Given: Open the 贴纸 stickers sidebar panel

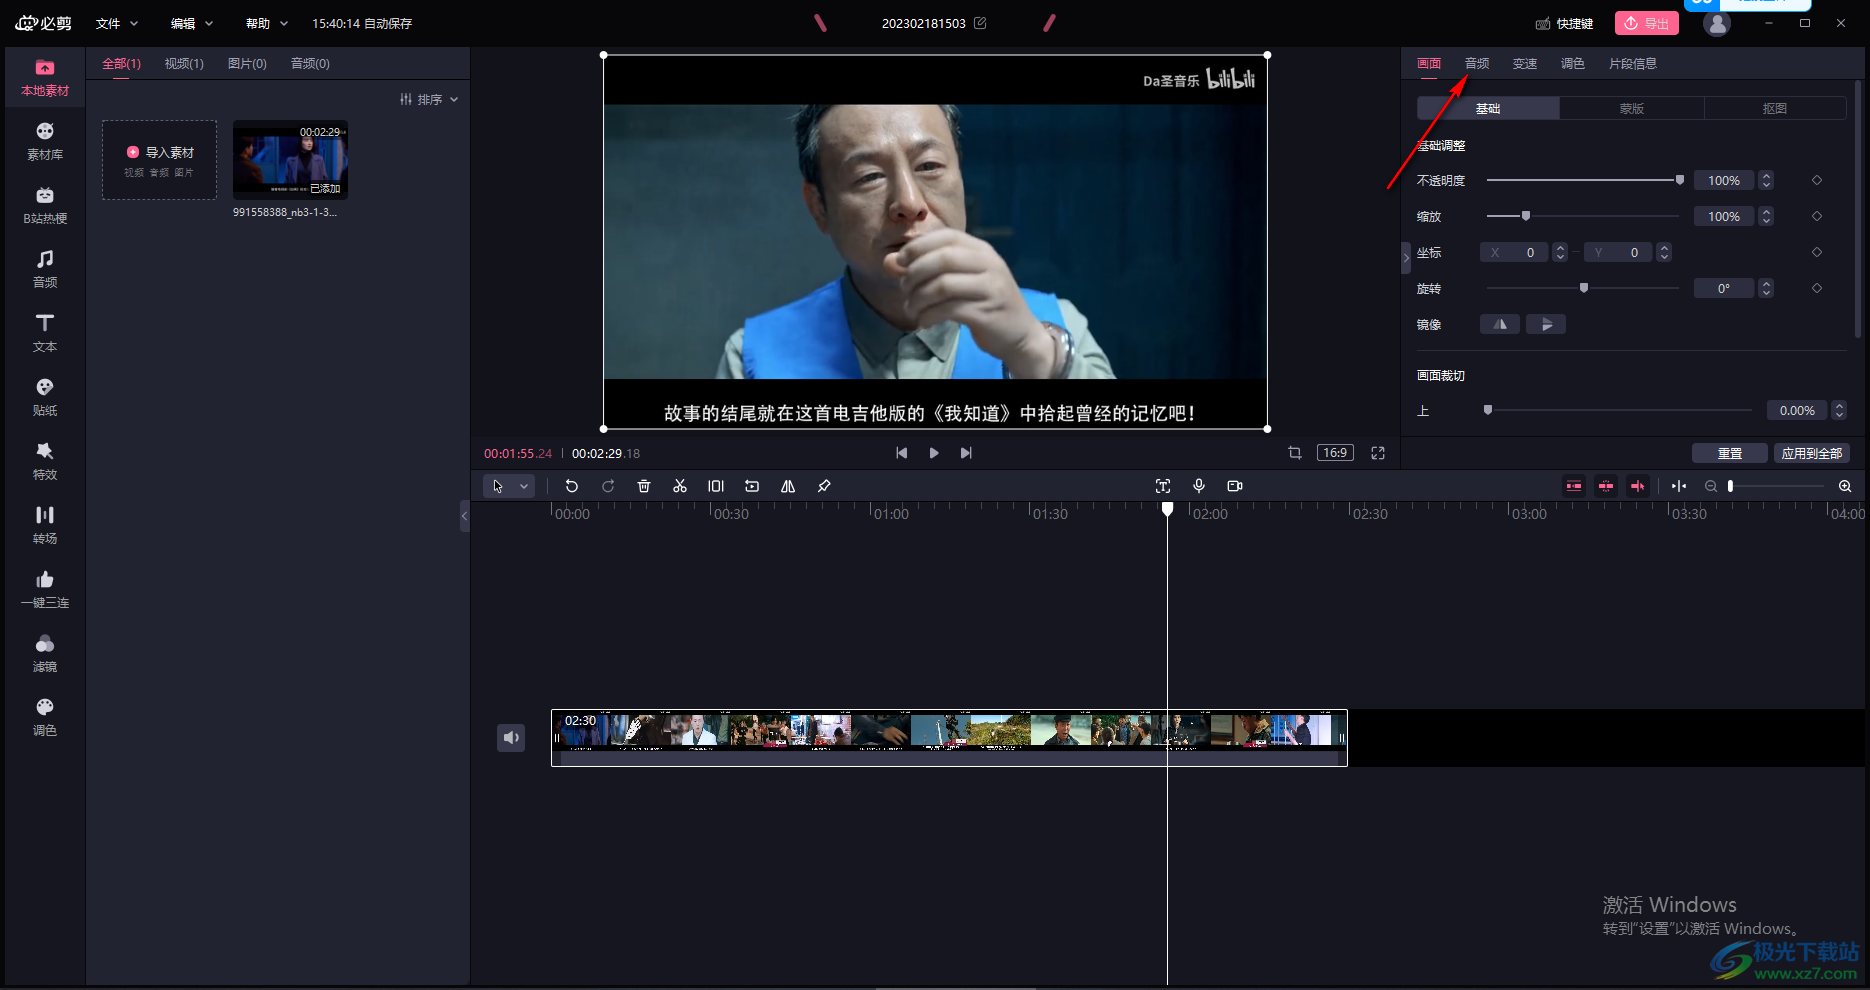Looking at the screenshot, I should point(45,397).
